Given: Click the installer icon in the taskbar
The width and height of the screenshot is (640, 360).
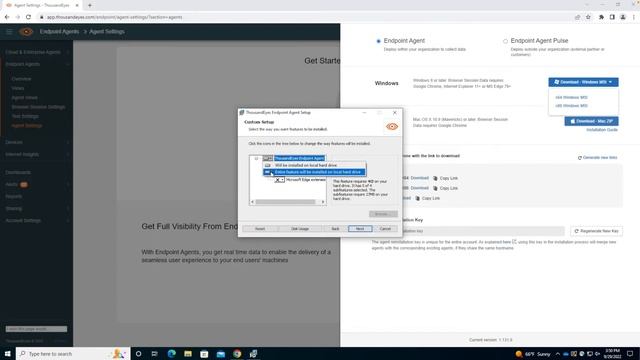Looking at the screenshot, I should click(x=253, y=353).
